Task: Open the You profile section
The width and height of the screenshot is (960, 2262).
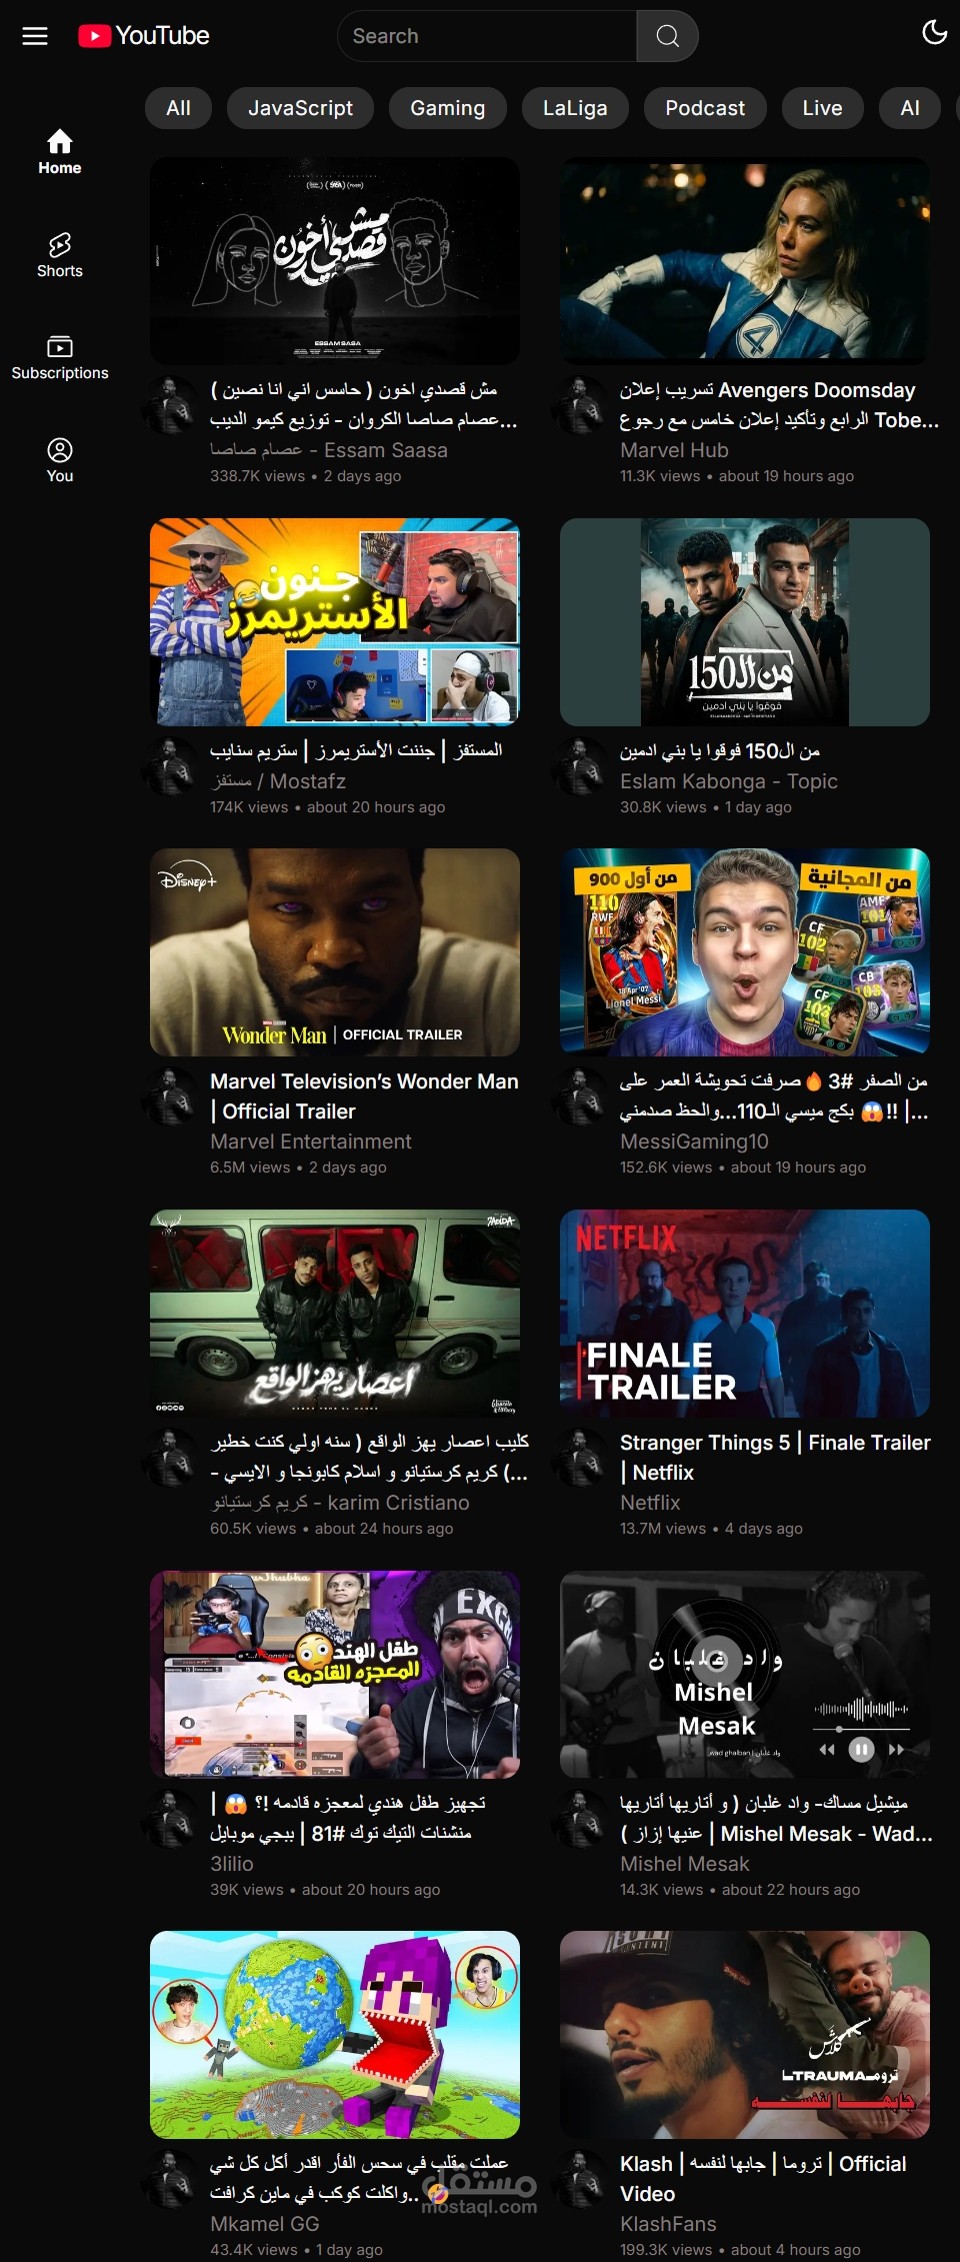Action: pos(60,461)
